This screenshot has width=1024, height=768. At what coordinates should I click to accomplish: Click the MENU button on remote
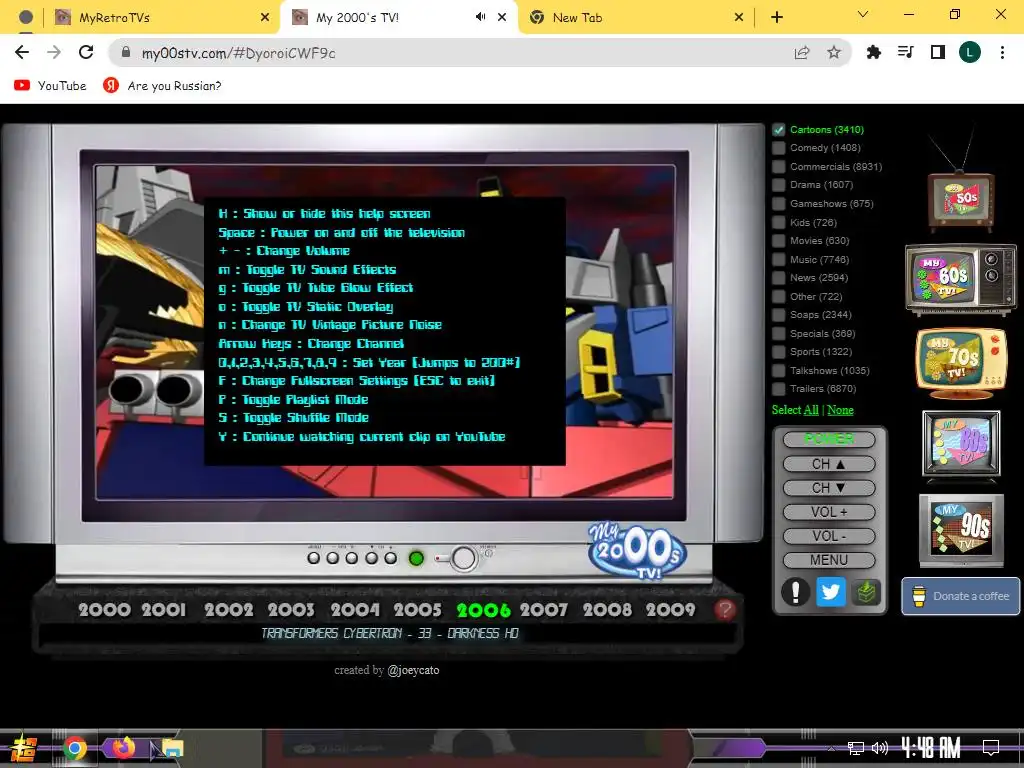(829, 560)
